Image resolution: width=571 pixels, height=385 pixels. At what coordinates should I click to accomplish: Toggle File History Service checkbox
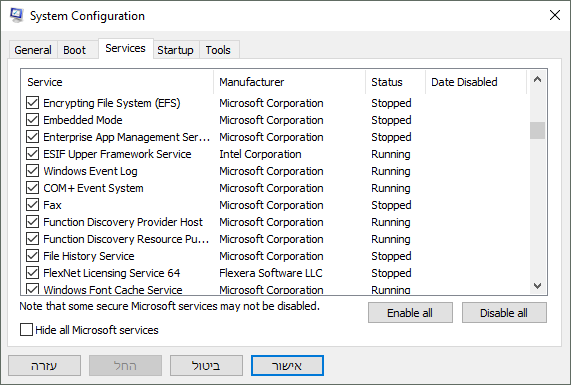pyautogui.click(x=32, y=256)
